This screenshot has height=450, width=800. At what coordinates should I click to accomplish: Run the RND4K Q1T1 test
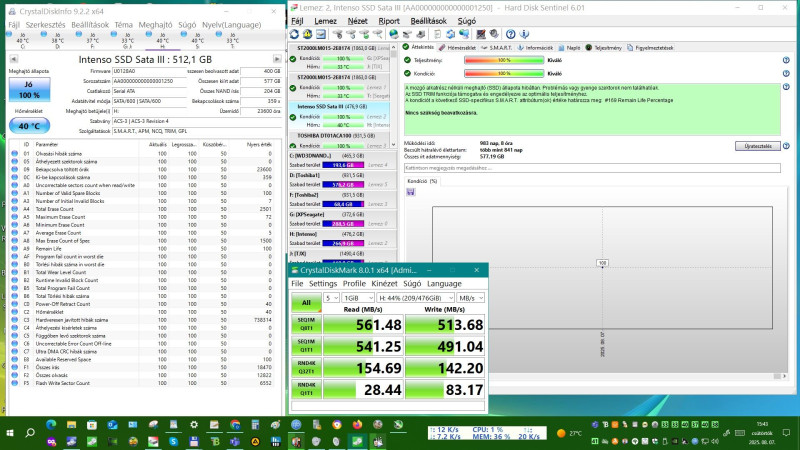pyautogui.click(x=306, y=389)
